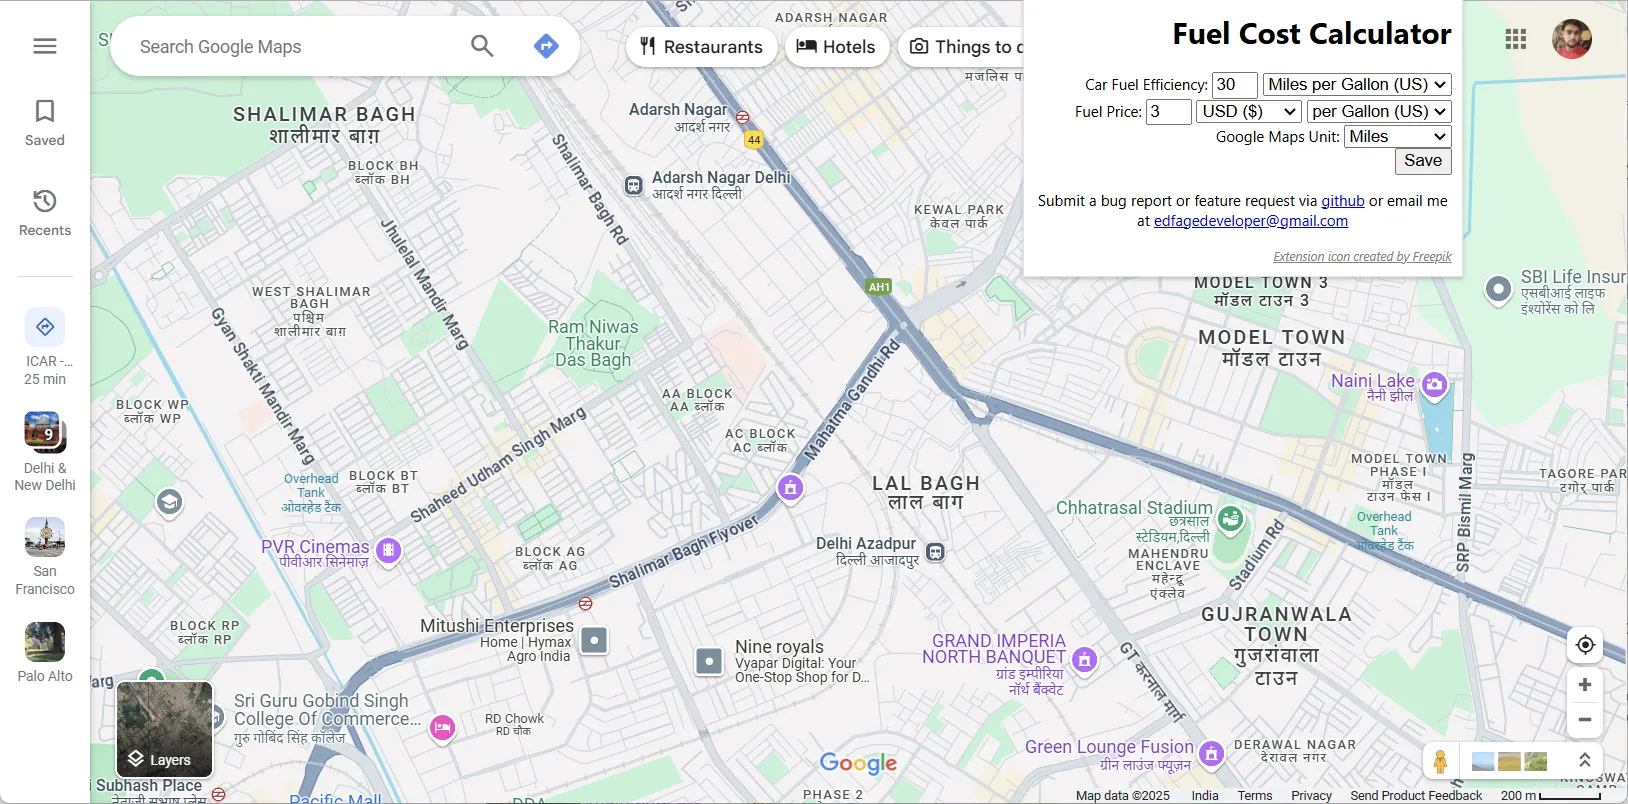Open the hamburger main menu
Viewport: 1628px width, 804px height.
[x=45, y=46]
